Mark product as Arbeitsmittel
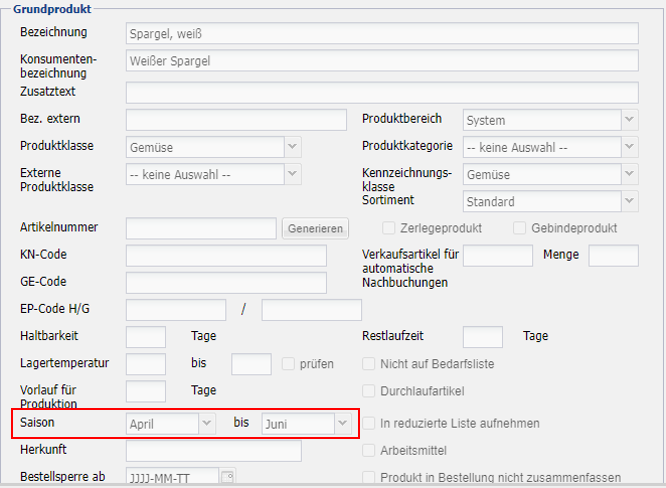Viewport: 666px width, 488px height. coord(369,451)
